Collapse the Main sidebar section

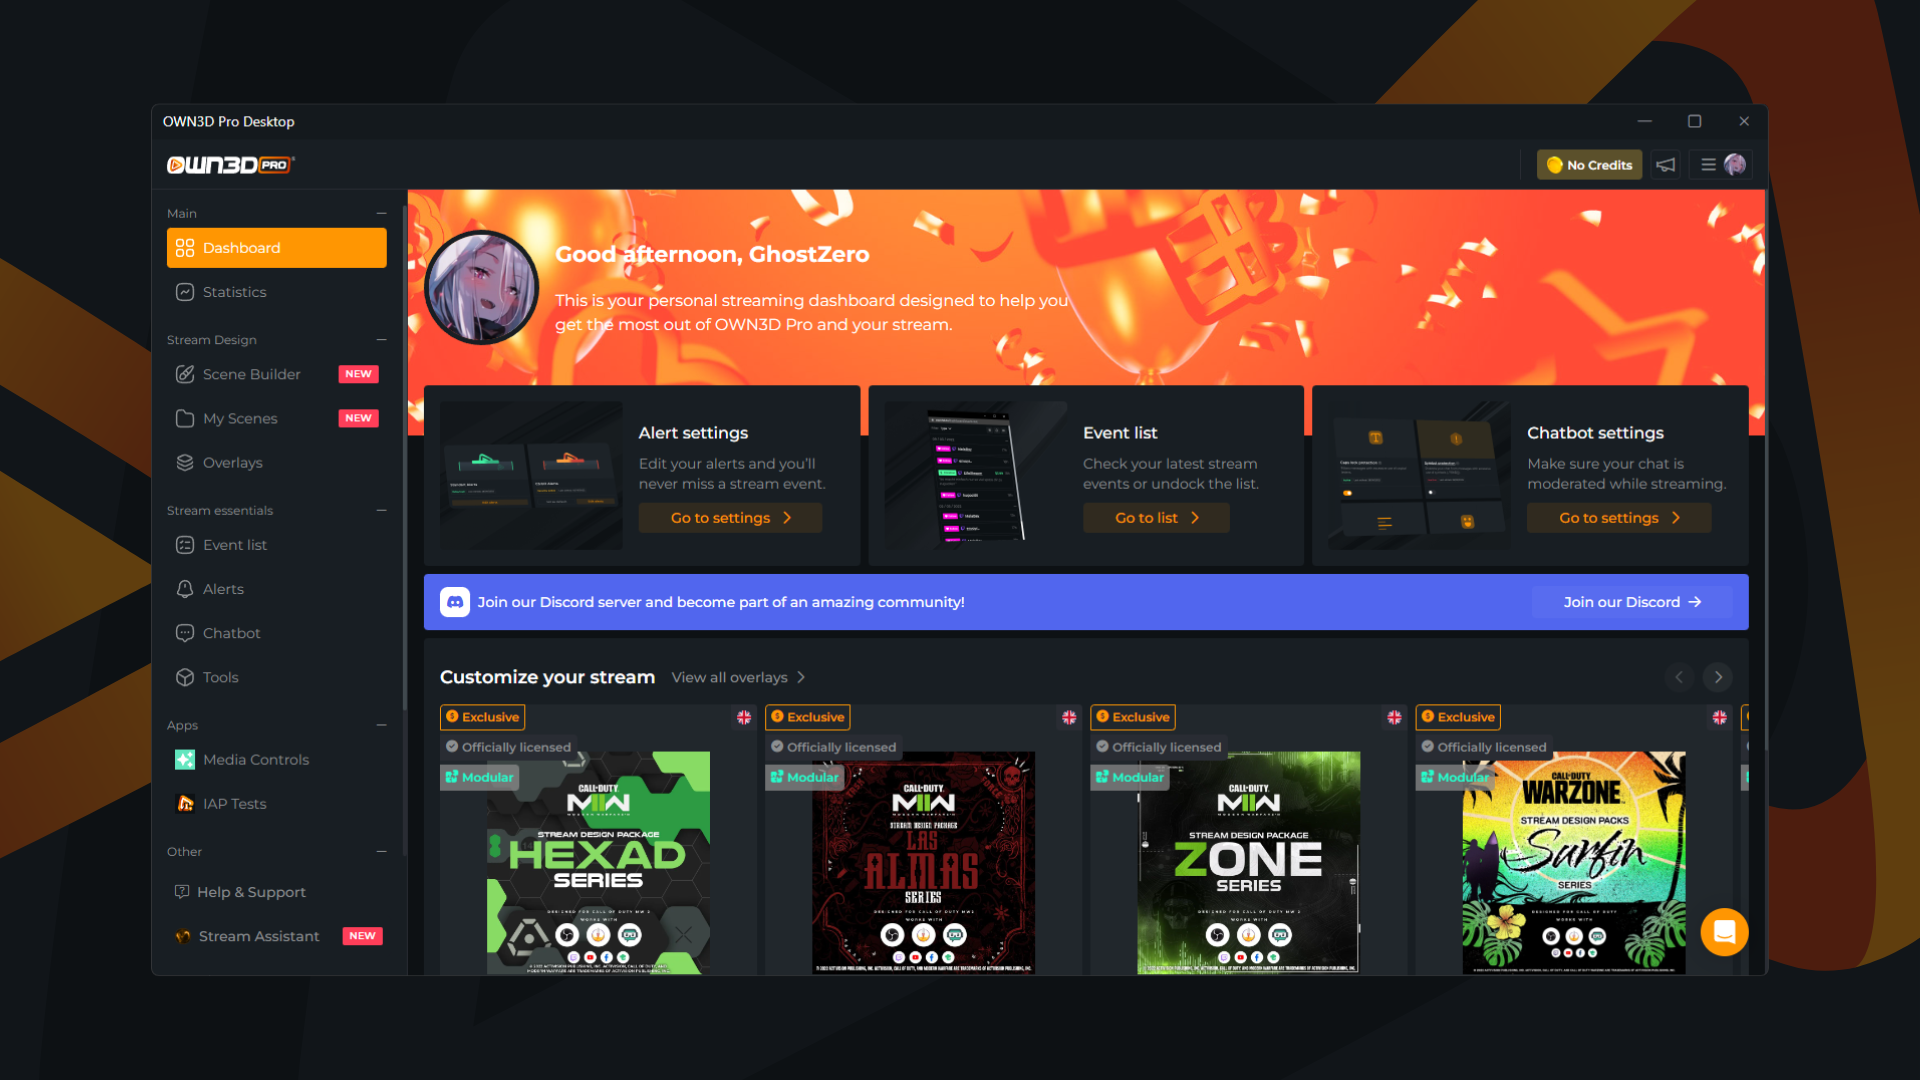click(381, 213)
